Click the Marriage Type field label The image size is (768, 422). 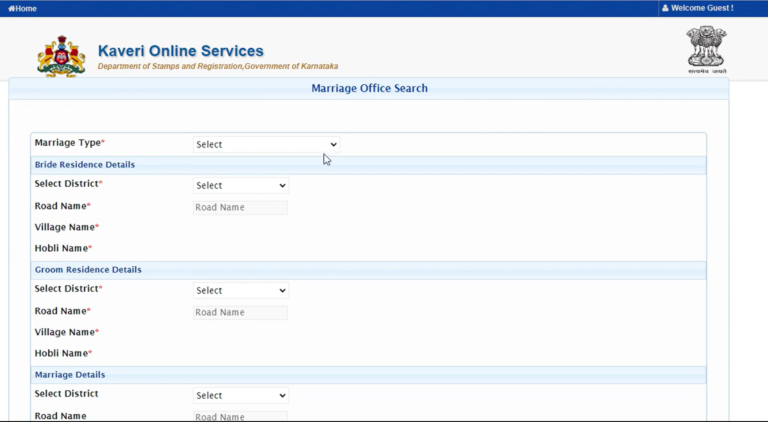69,143
